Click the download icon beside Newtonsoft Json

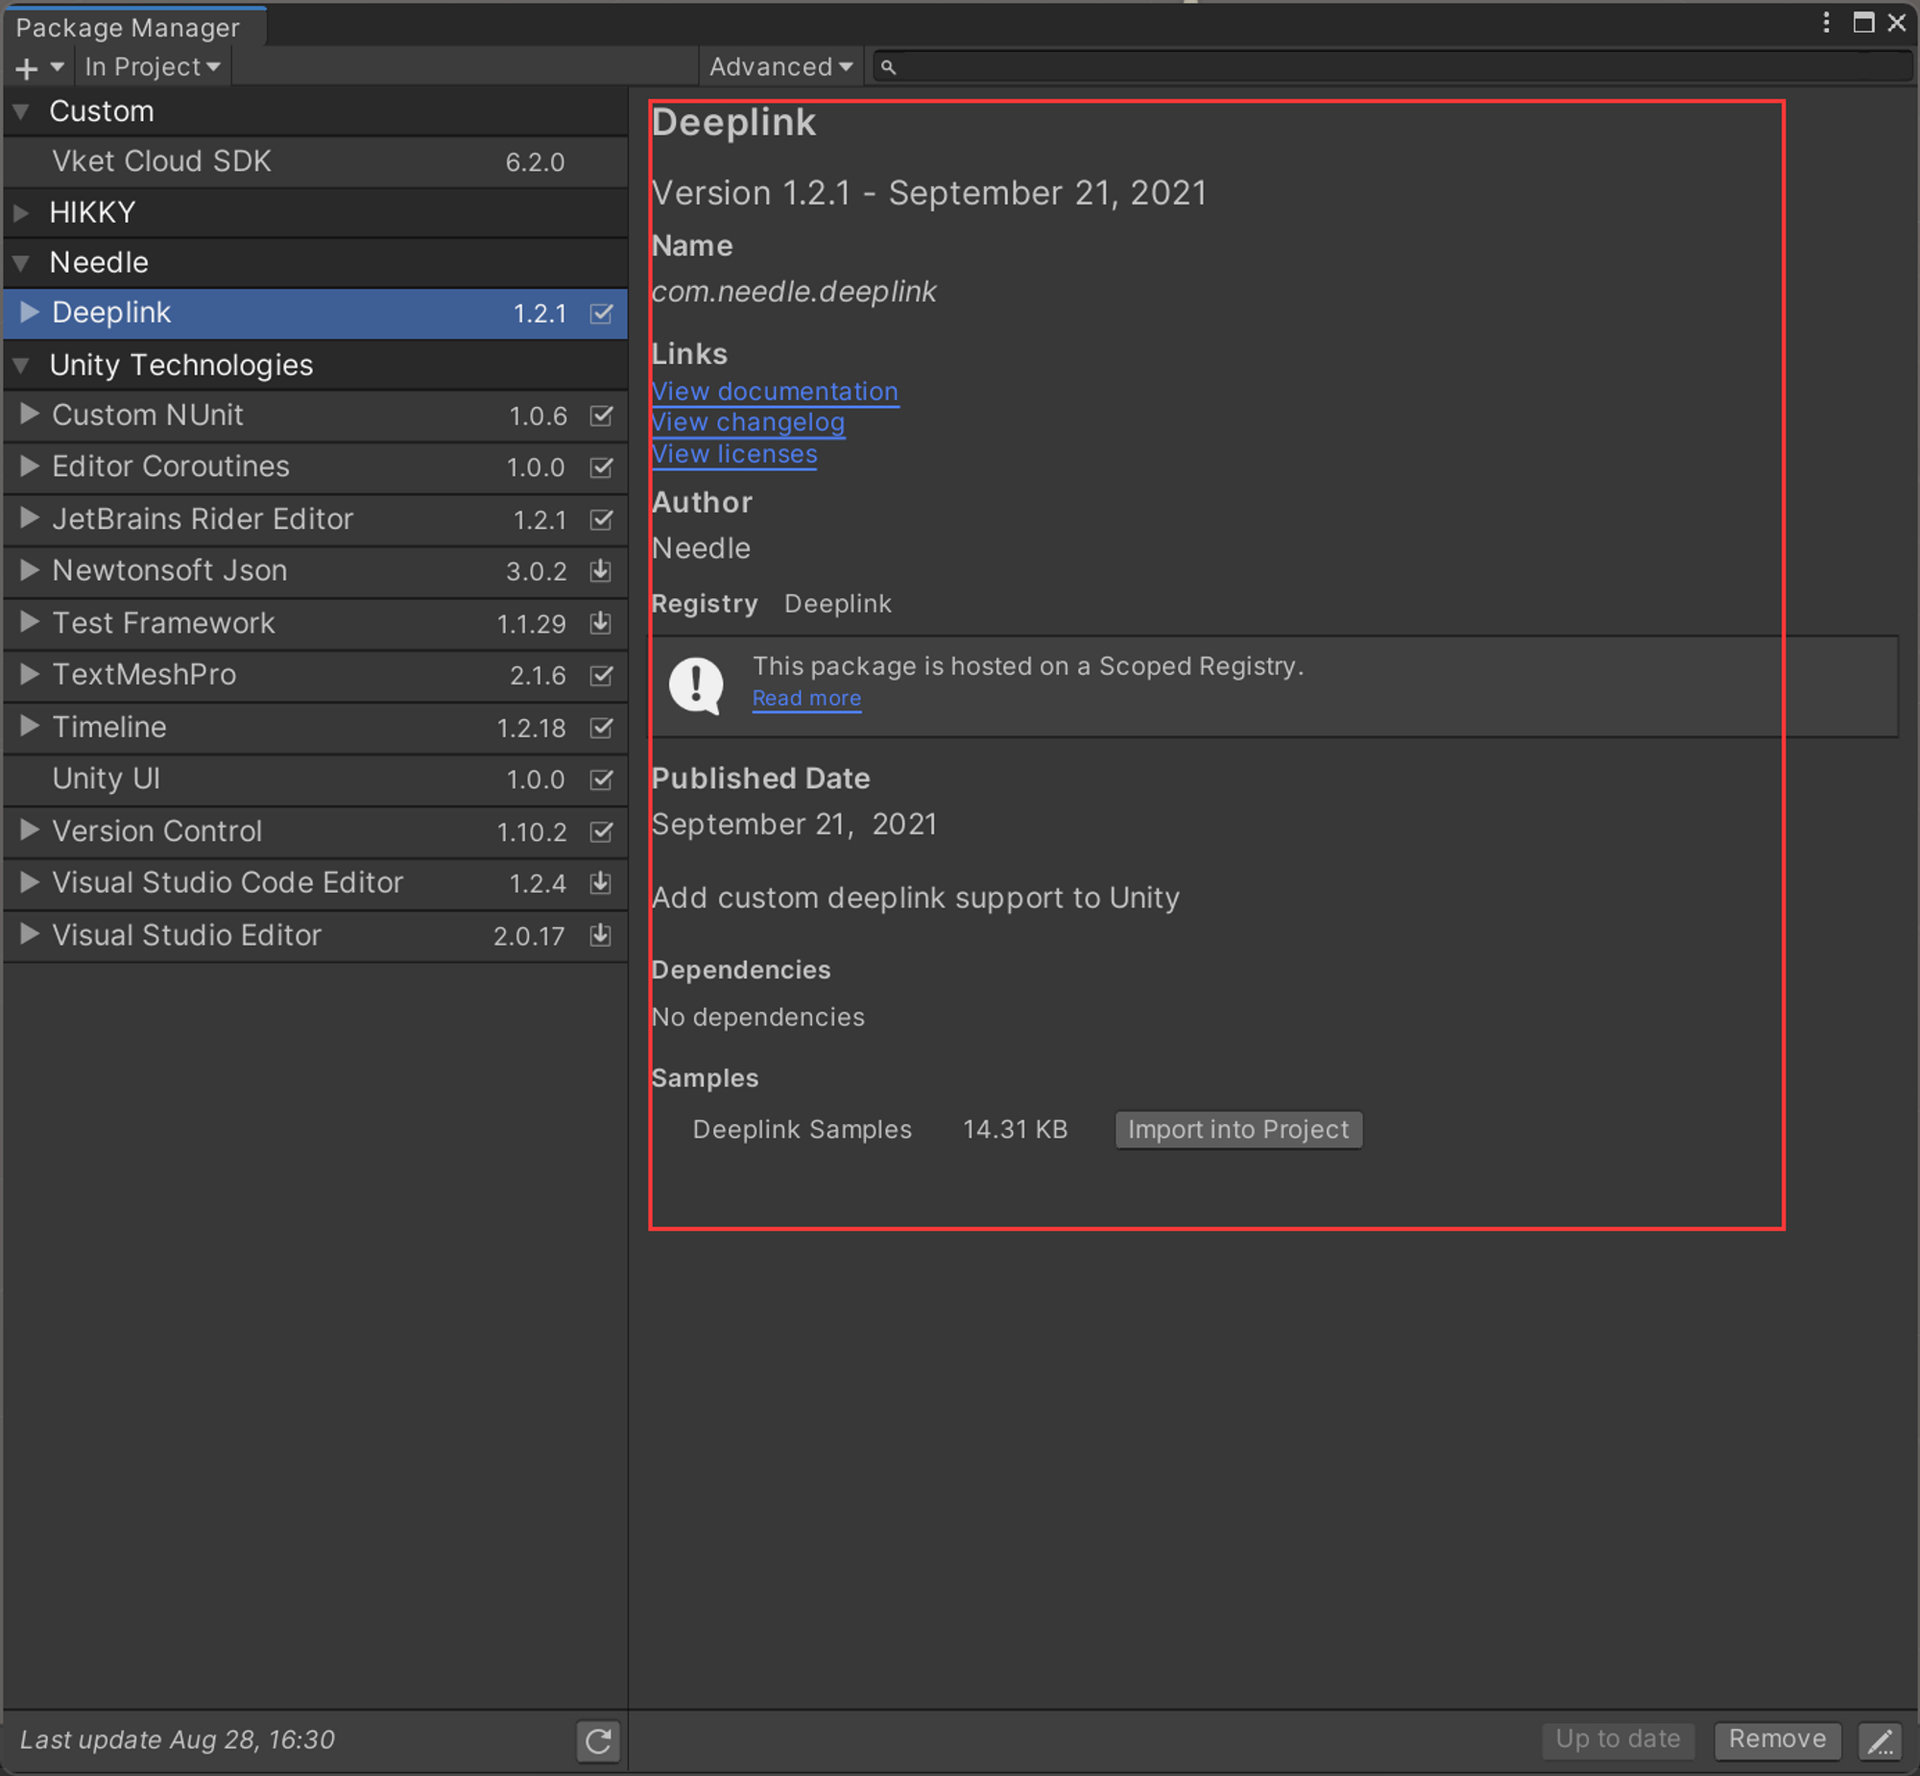pos(600,571)
